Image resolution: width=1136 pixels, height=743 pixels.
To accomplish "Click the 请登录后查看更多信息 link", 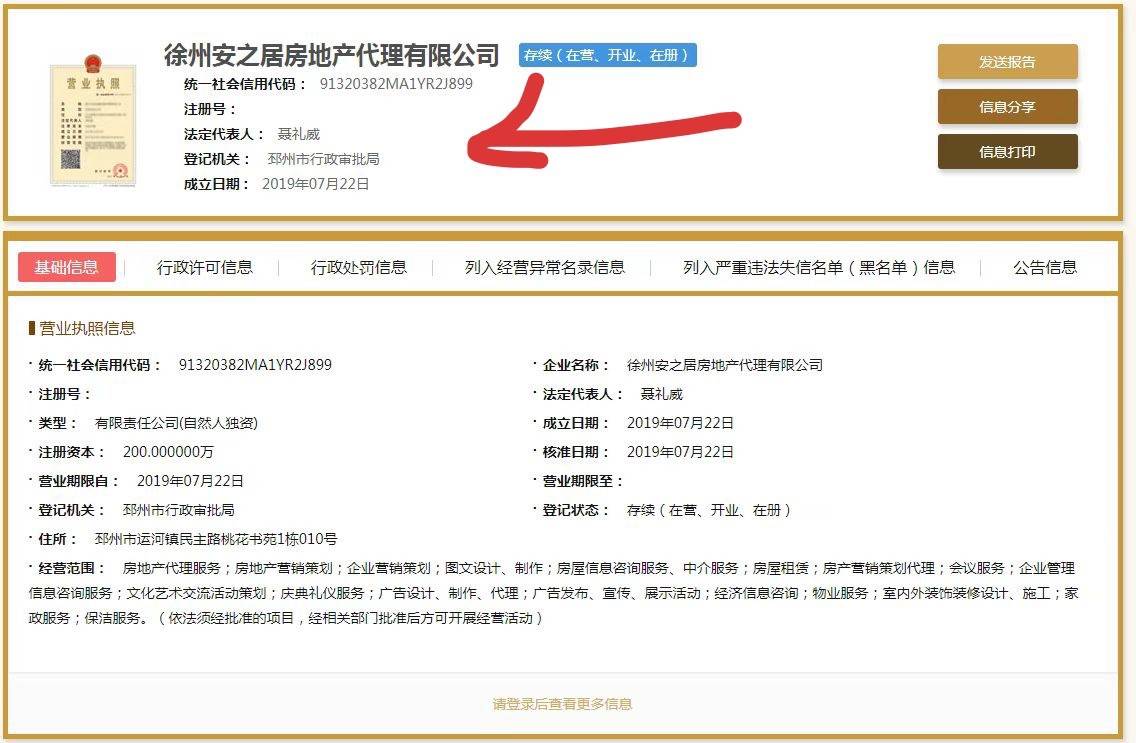I will click(x=562, y=703).
